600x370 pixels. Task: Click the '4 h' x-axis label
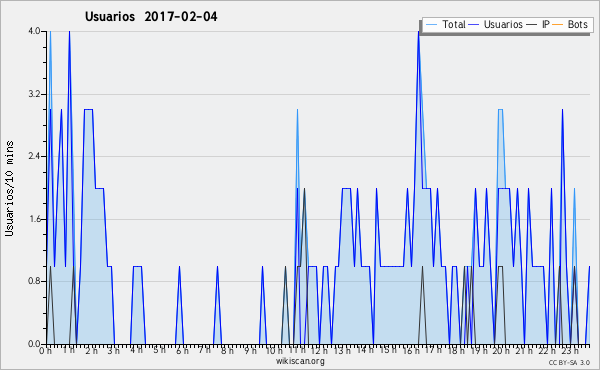coord(136,350)
